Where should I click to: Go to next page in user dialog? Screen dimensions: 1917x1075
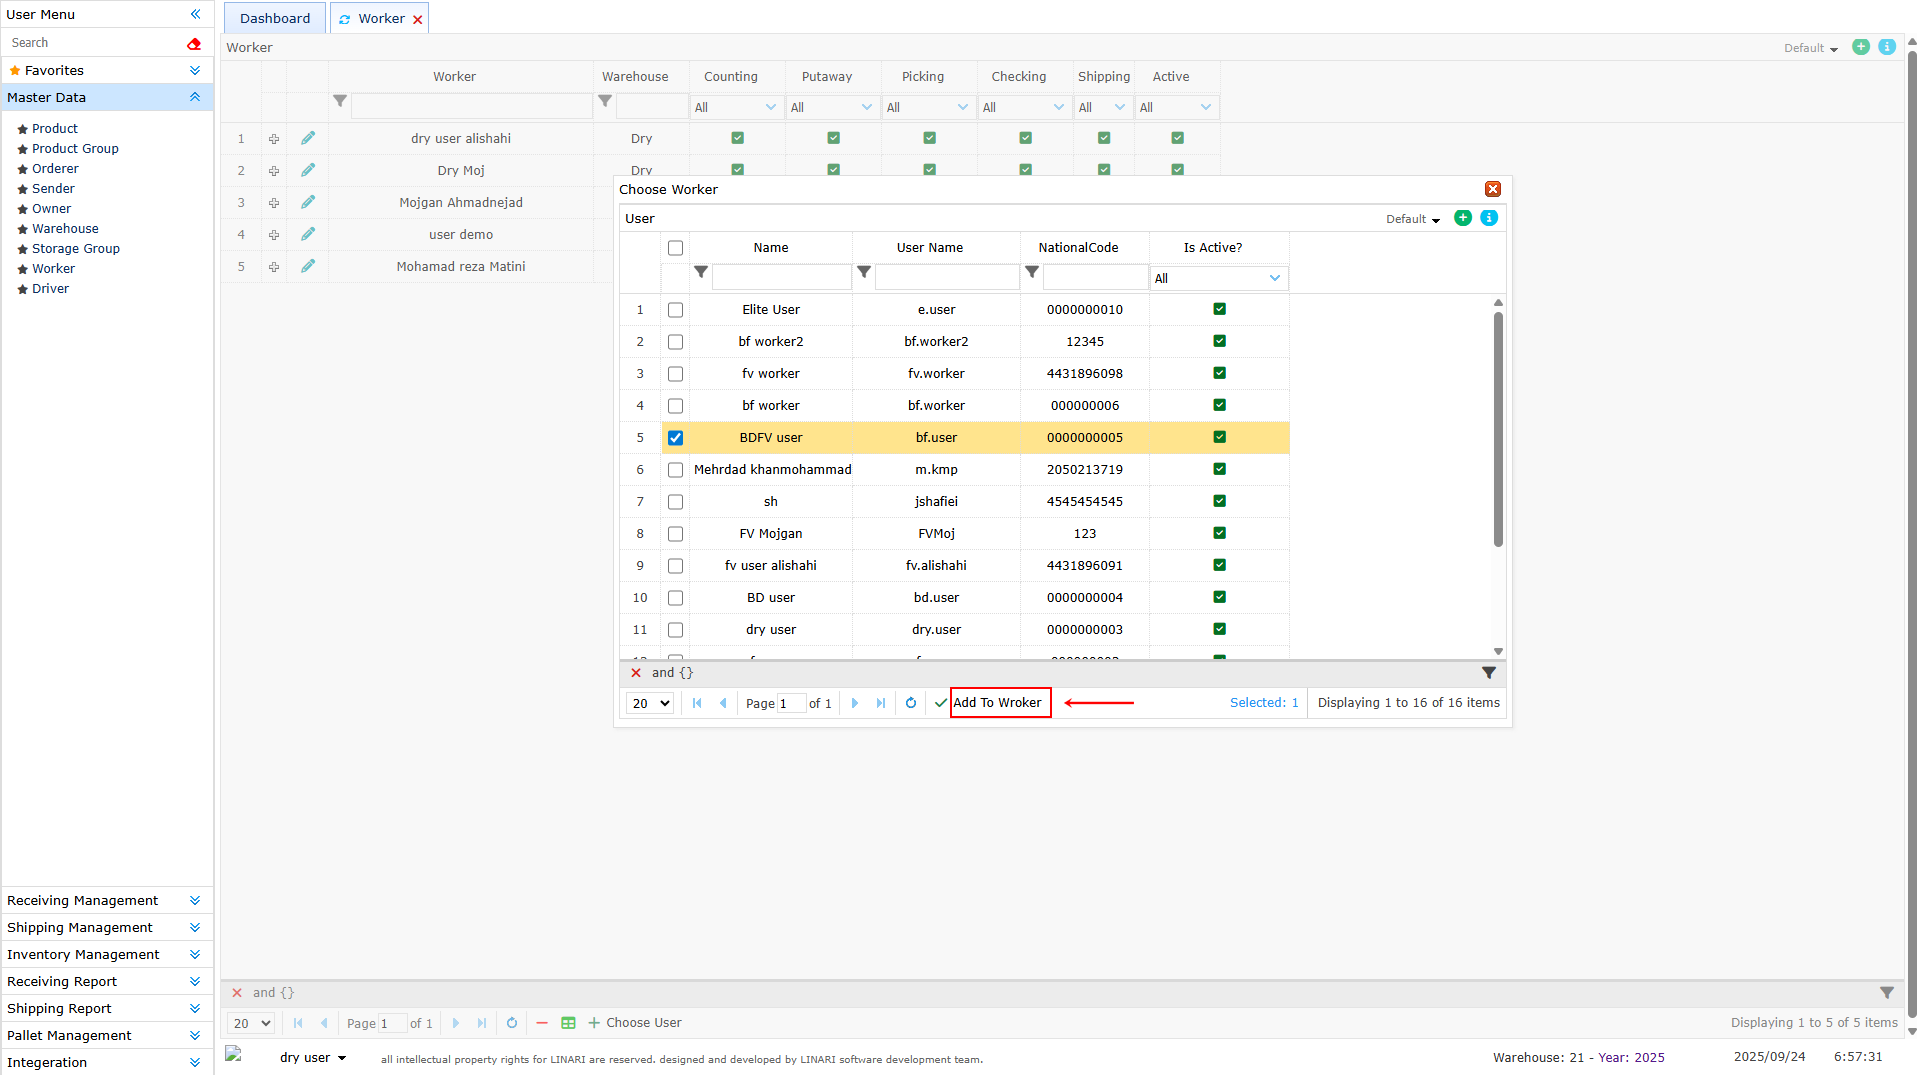(x=854, y=703)
